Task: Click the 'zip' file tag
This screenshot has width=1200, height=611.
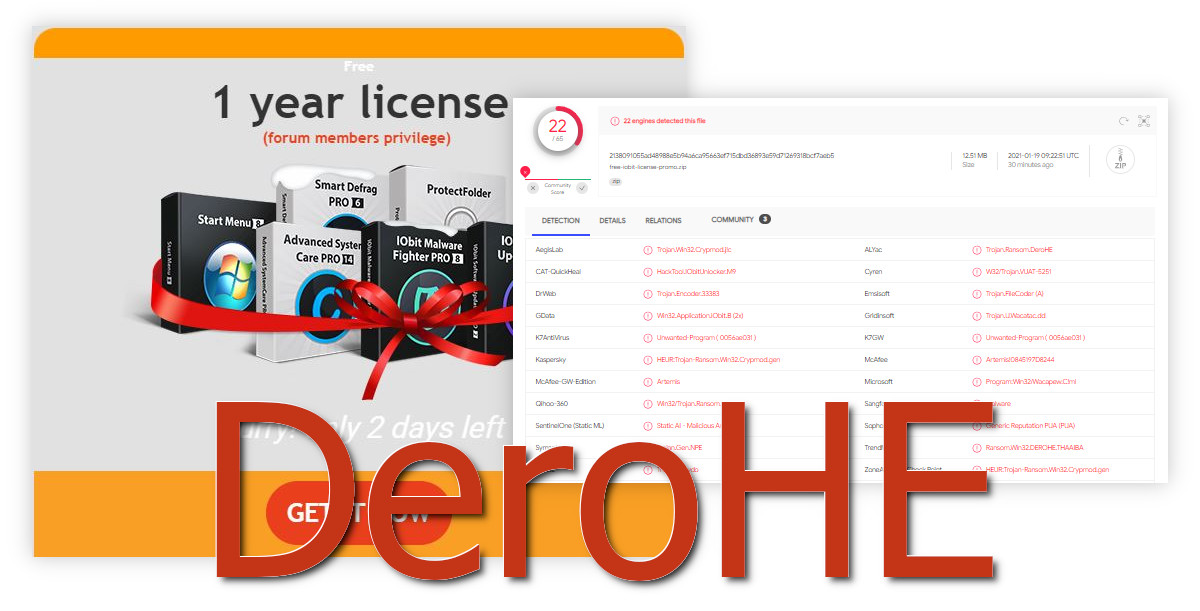Action: point(615,182)
